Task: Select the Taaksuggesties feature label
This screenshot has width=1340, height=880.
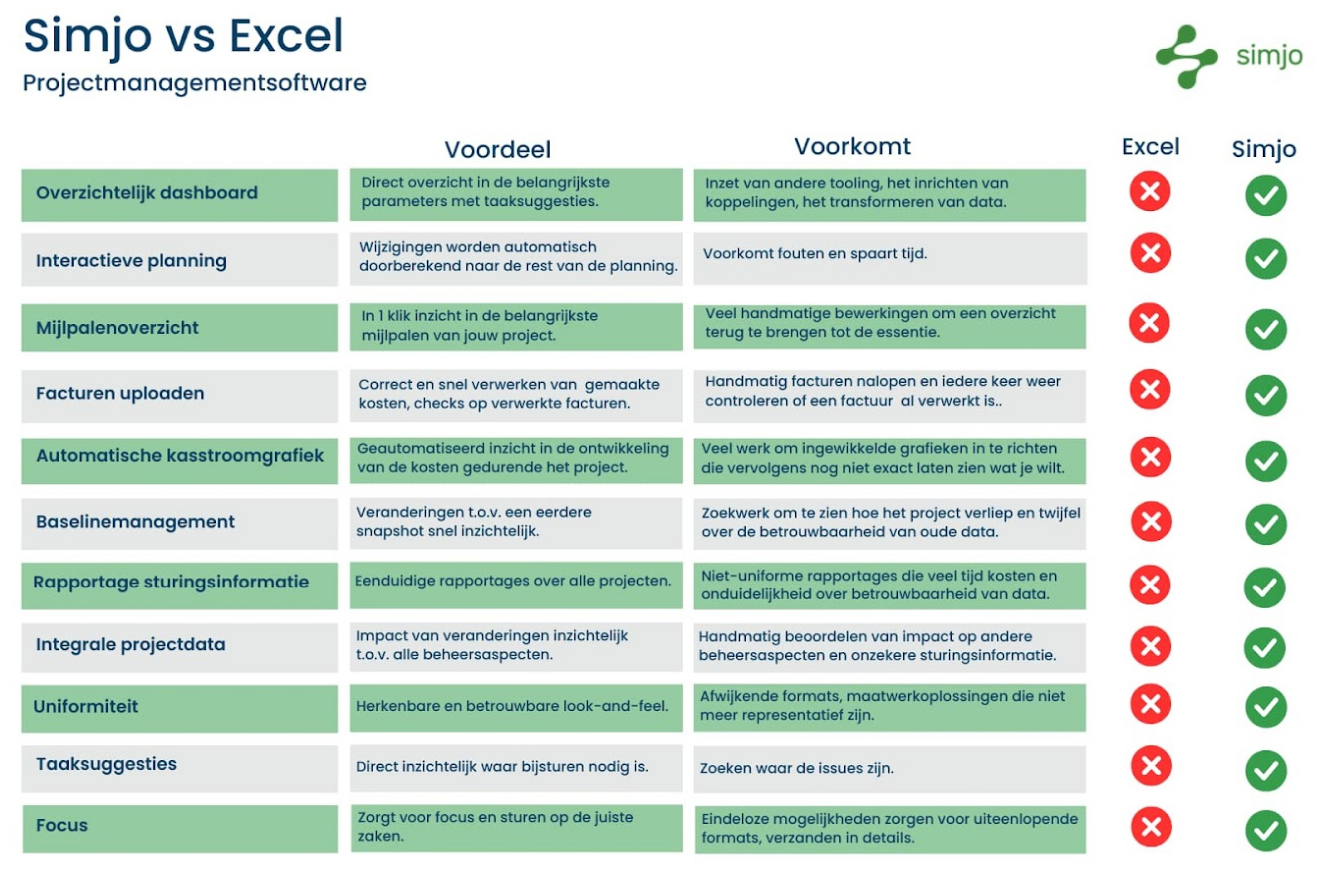Action: (106, 765)
